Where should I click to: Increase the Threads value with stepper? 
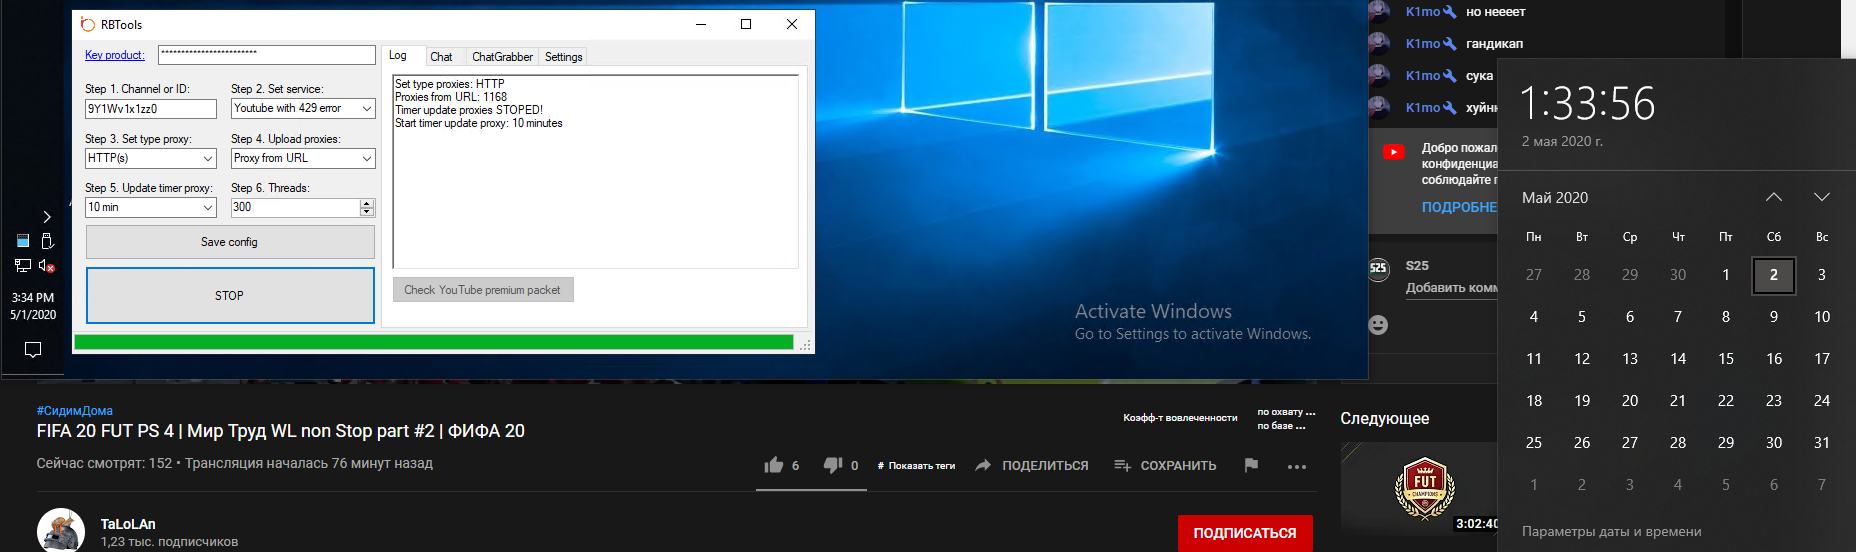[x=367, y=203]
